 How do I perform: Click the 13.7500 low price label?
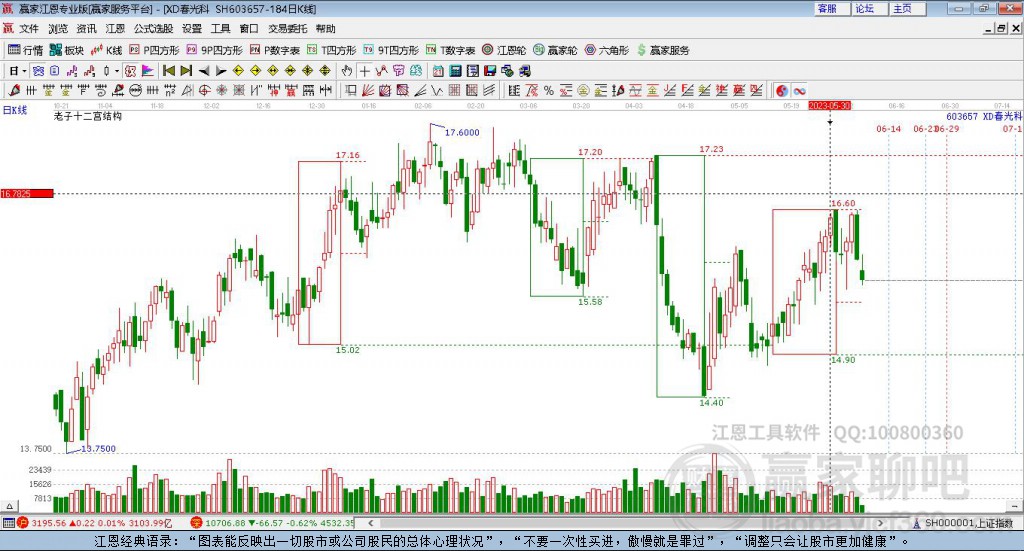click(98, 449)
